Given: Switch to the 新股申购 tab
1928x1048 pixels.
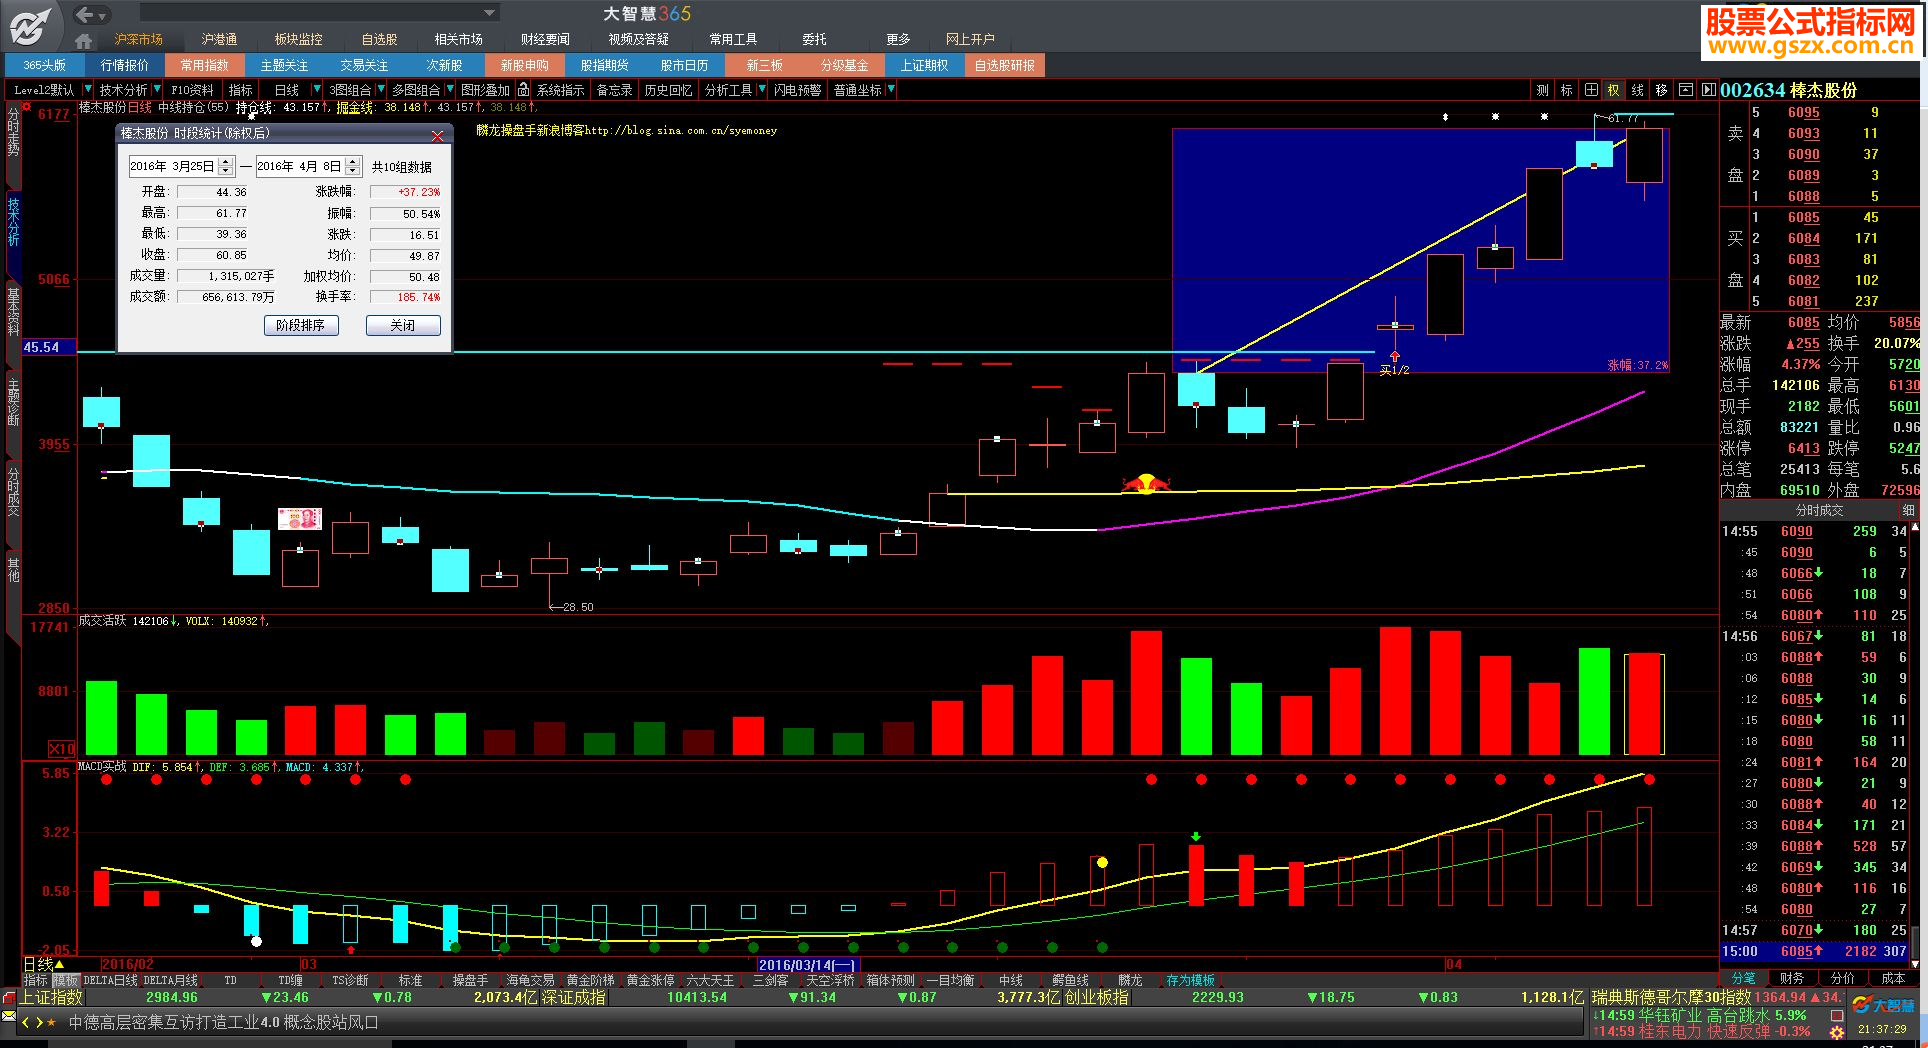Looking at the screenshot, I should pyautogui.click(x=525, y=65).
